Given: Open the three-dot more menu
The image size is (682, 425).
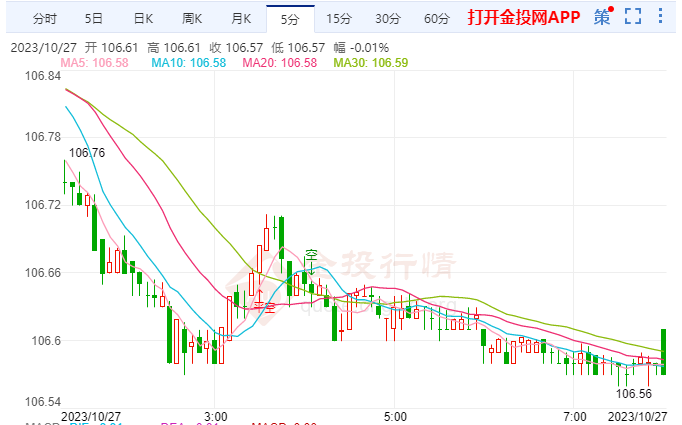Looking at the screenshot, I should coord(660,16).
